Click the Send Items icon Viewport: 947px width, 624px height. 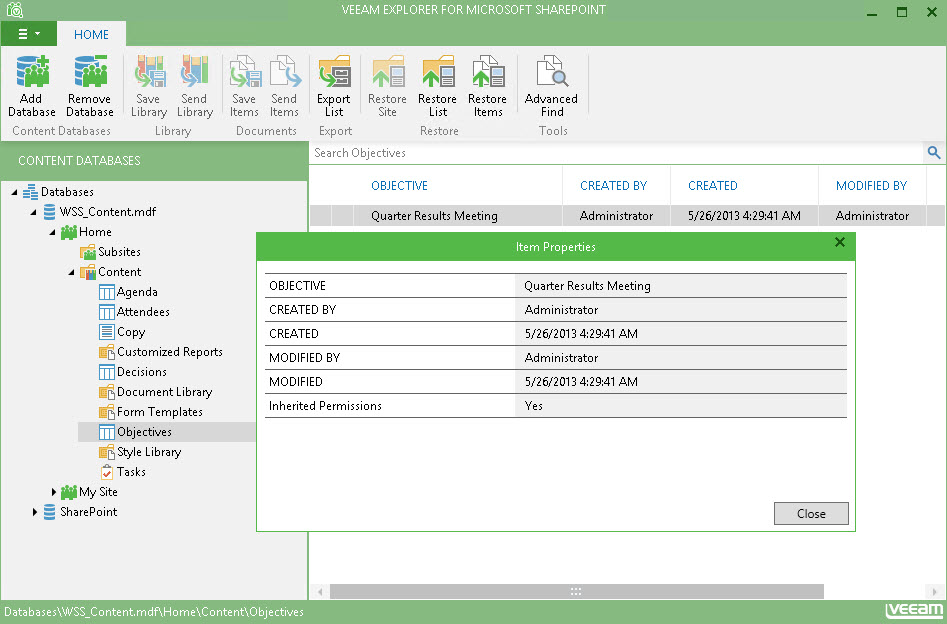pos(284,71)
